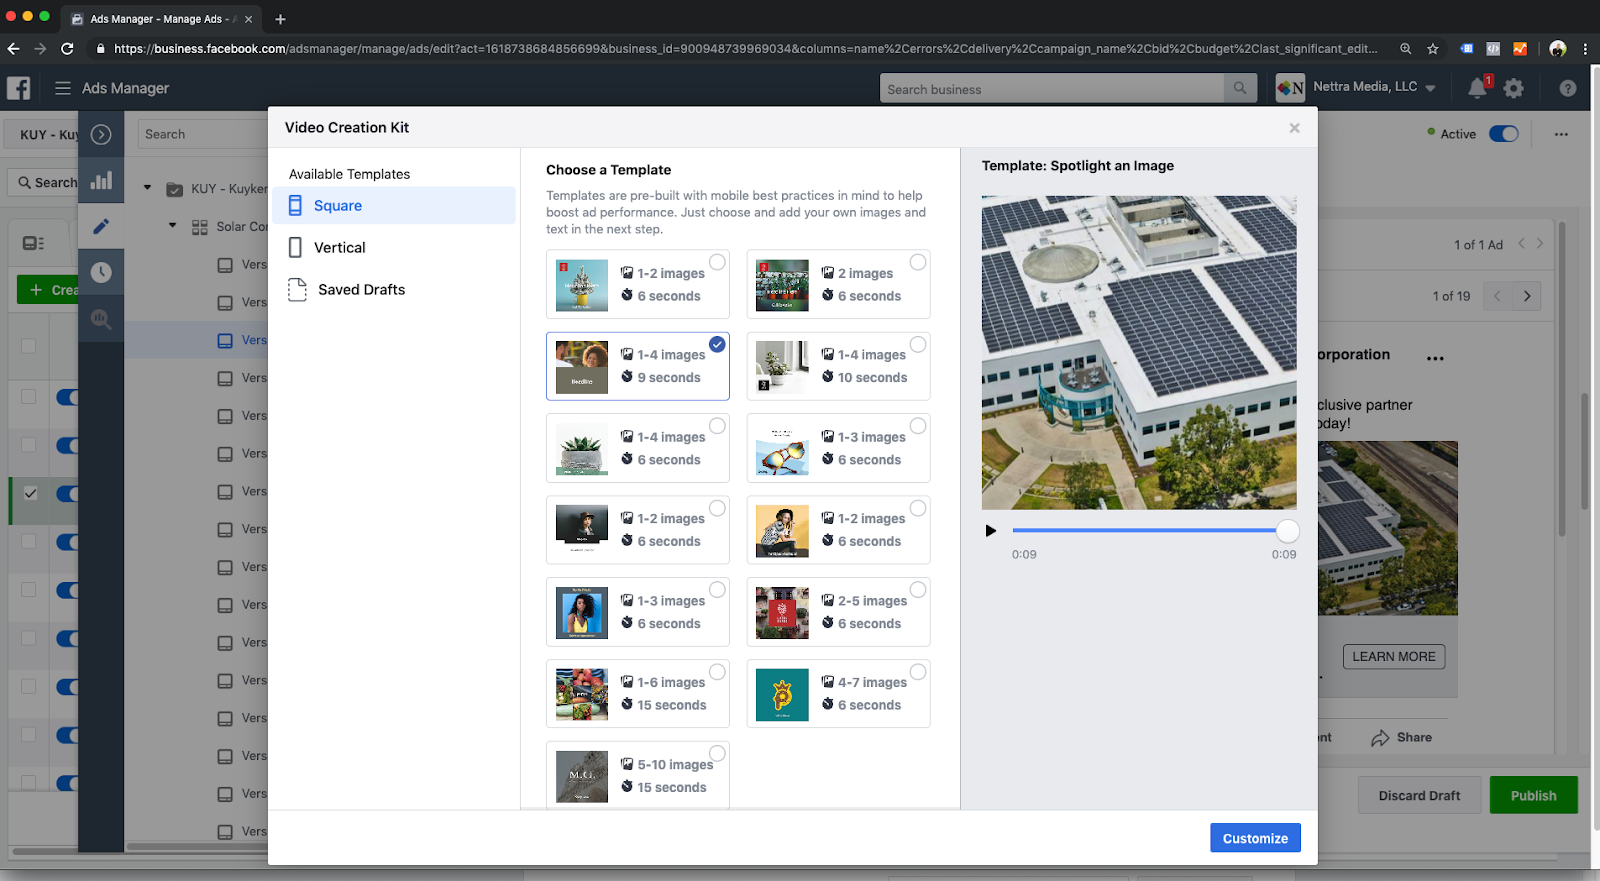Click the Share arrow icon in ad preview

click(x=1380, y=738)
